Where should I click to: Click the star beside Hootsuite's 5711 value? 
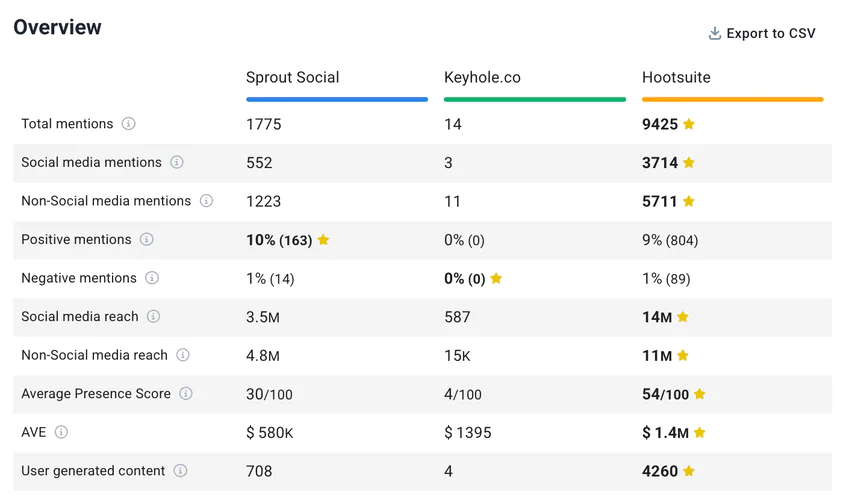pyautogui.click(x=689, y=201)
